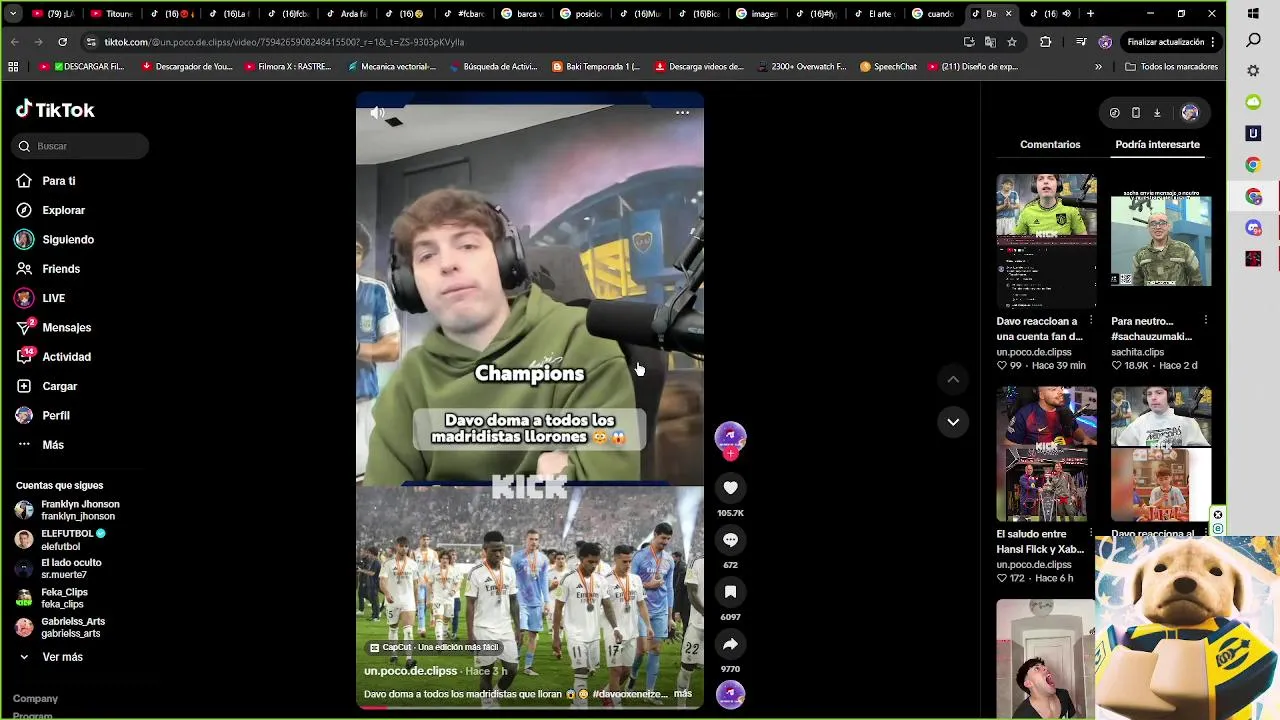Open El lado oculto account
The width and height of the screenshot is (1280, 720).
[58, 569]
